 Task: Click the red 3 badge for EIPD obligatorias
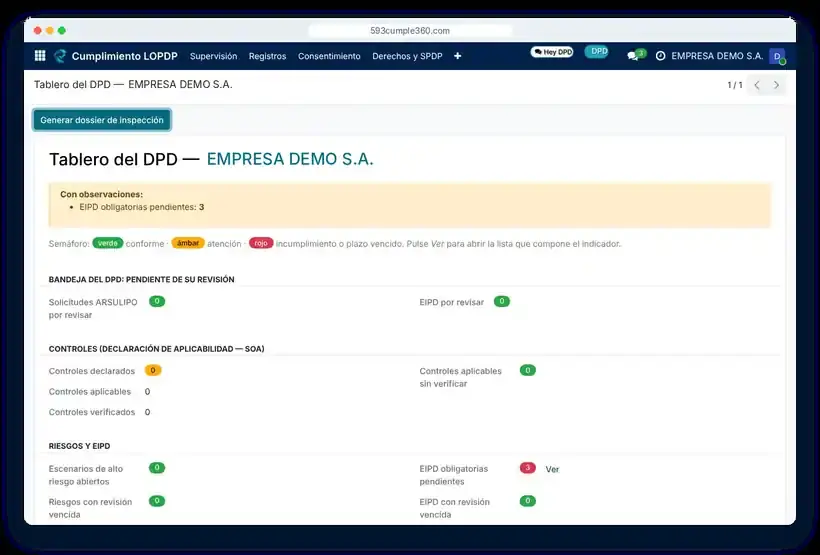tap(527, 468)
